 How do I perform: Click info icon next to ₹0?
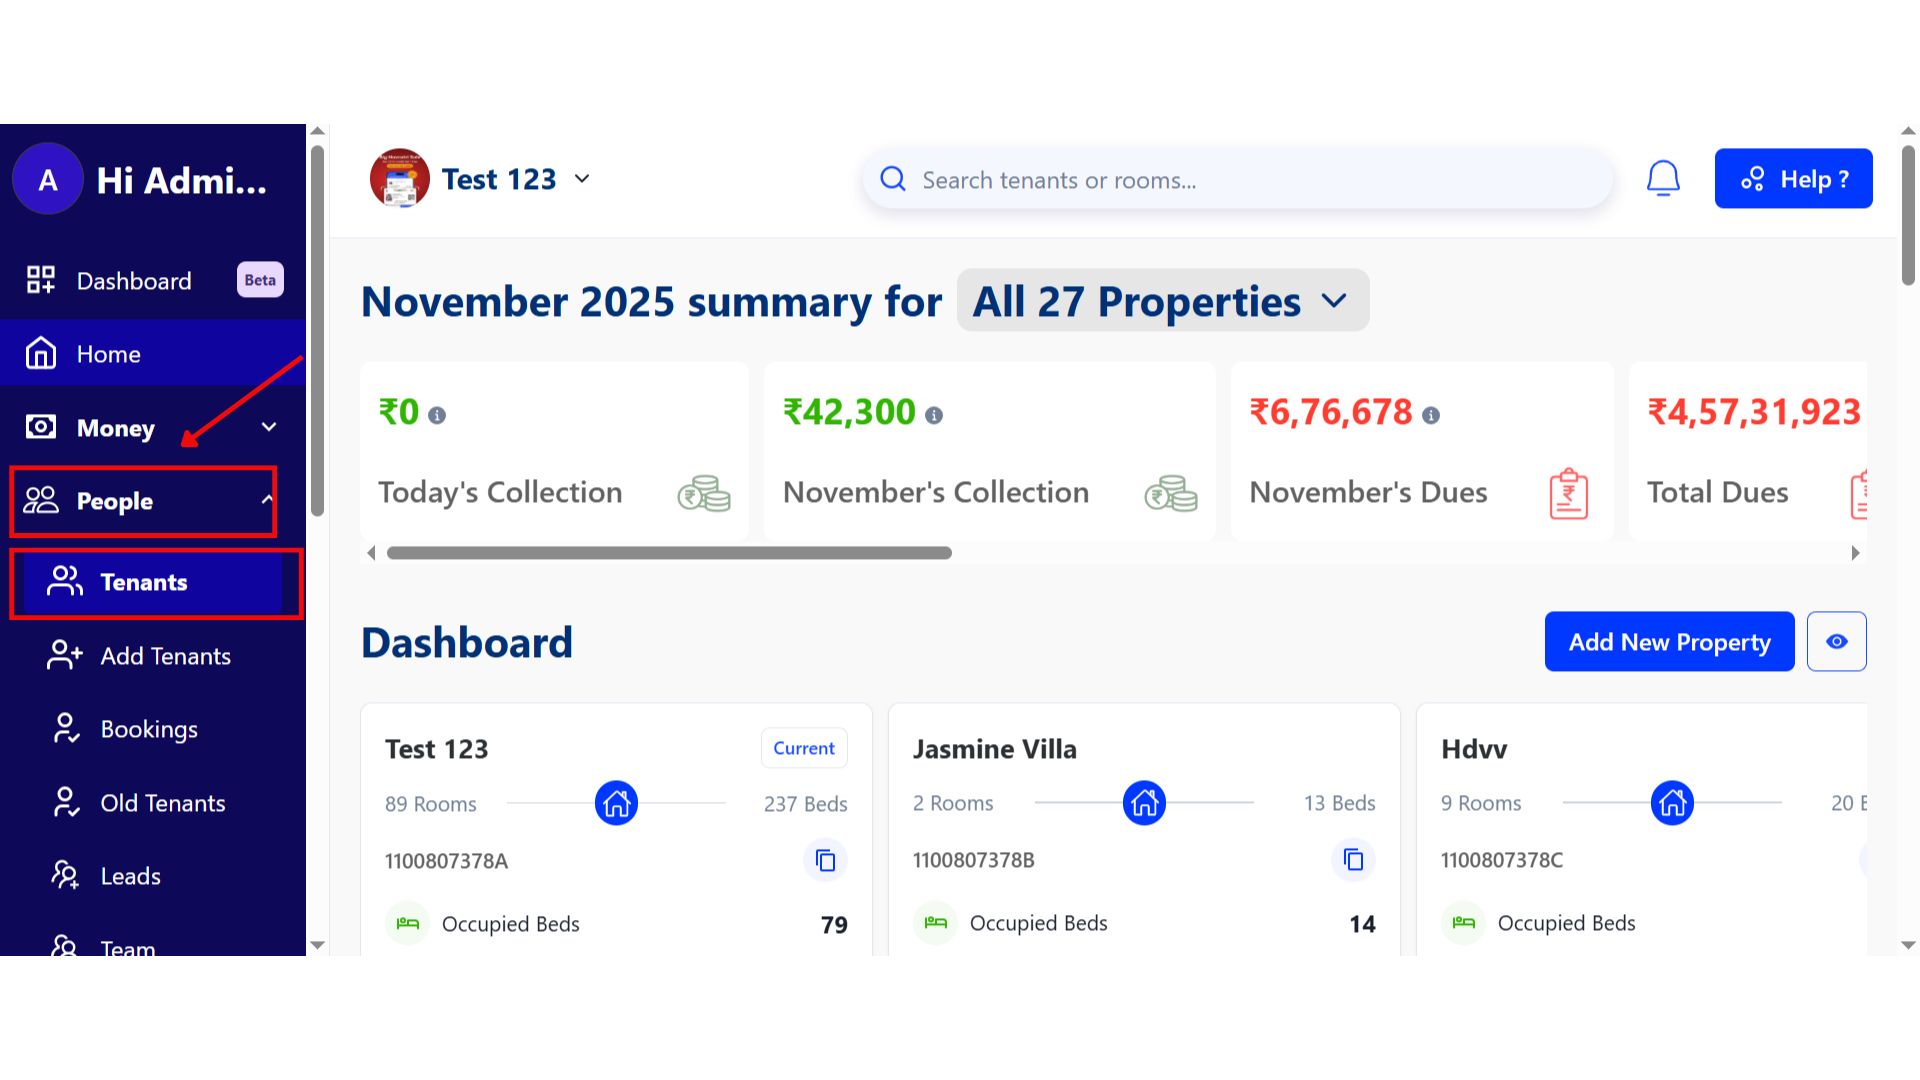click(x=437, y=415)
